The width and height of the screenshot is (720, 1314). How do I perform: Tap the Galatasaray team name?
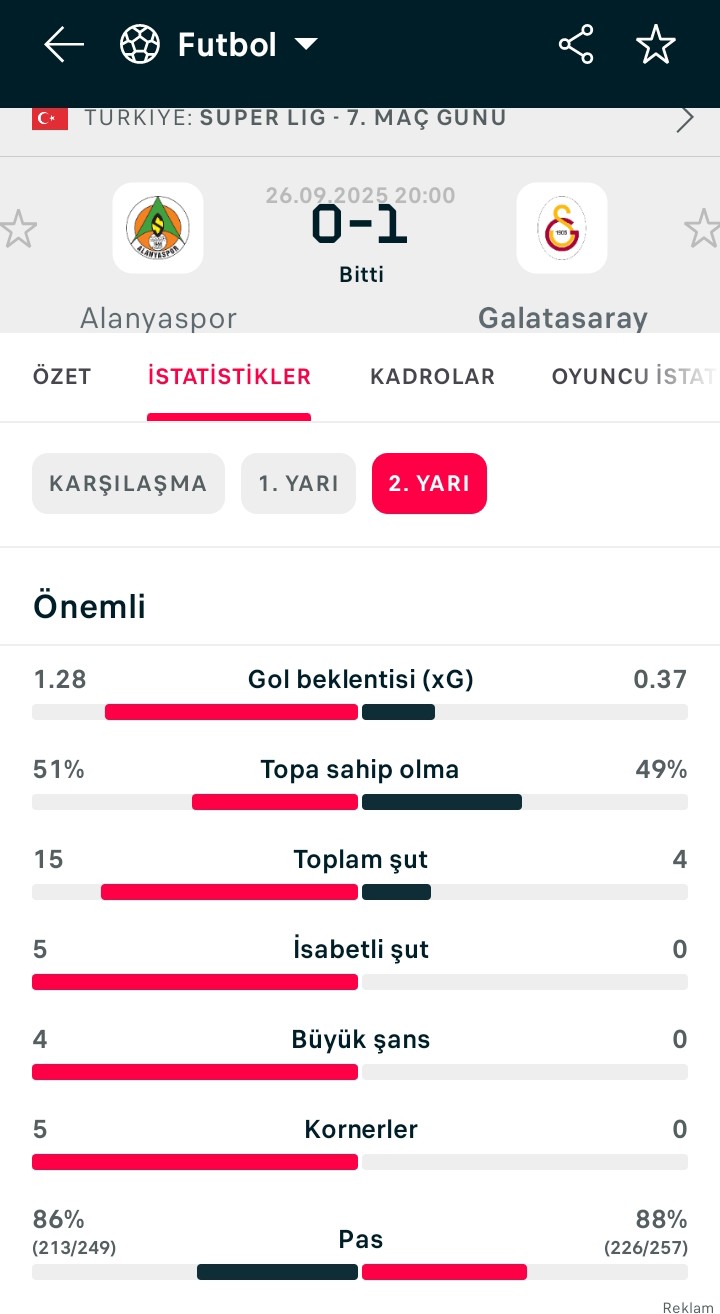(562, 318)
